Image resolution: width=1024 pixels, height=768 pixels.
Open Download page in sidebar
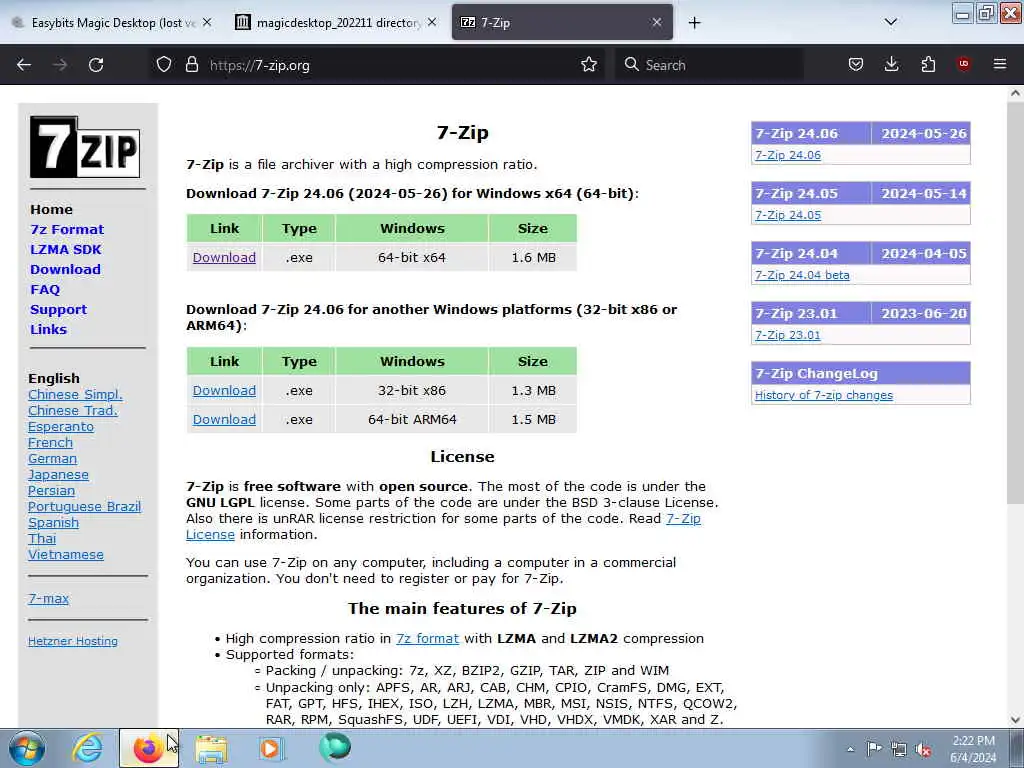coord(65,269)
